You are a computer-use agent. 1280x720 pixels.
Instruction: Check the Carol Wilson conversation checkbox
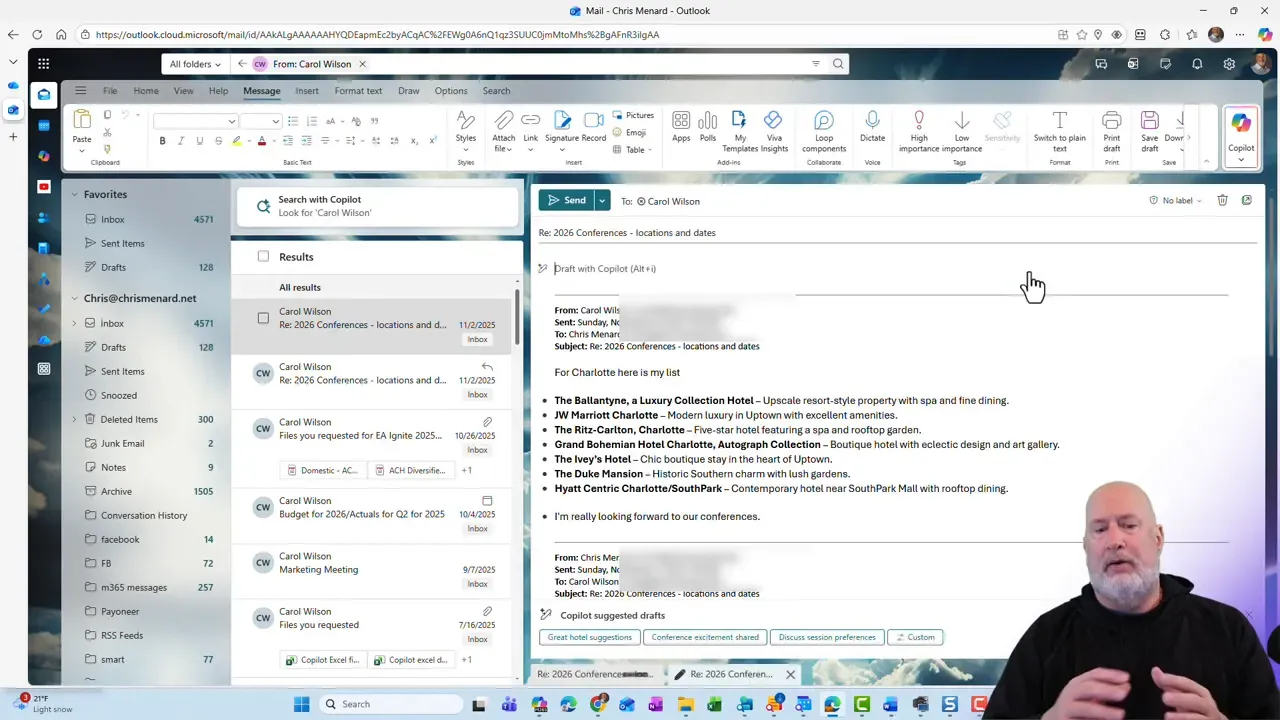tap(263, 318)
